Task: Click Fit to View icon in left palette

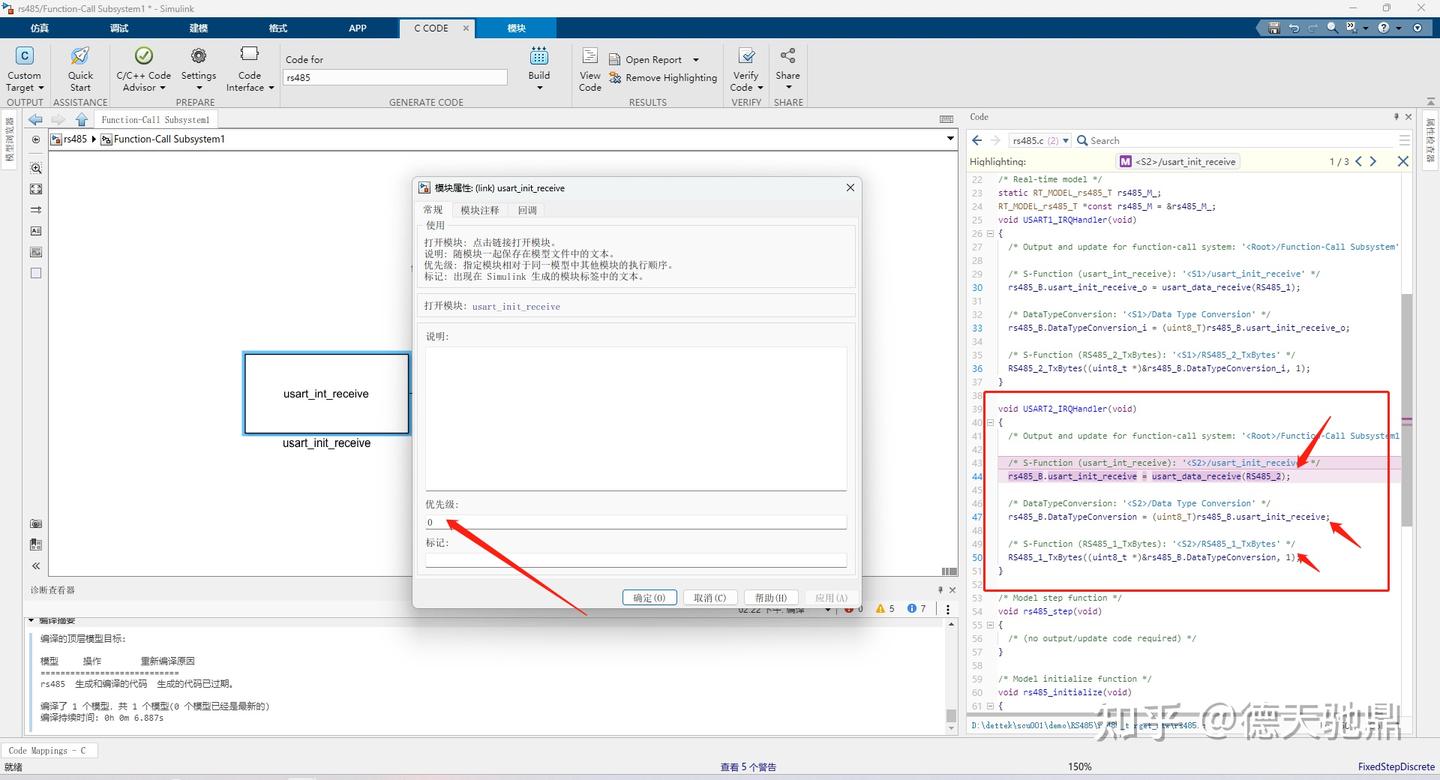Action: pos(36,189)
